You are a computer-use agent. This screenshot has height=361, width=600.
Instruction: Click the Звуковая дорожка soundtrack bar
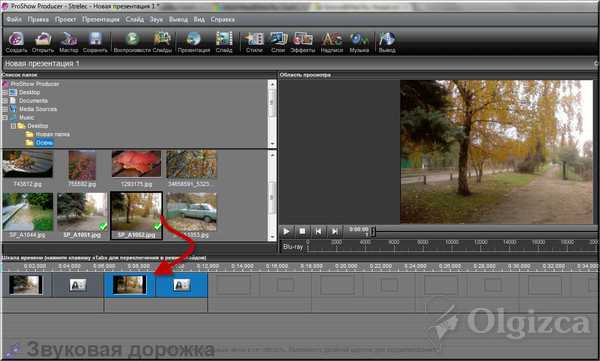click(300, 349)
